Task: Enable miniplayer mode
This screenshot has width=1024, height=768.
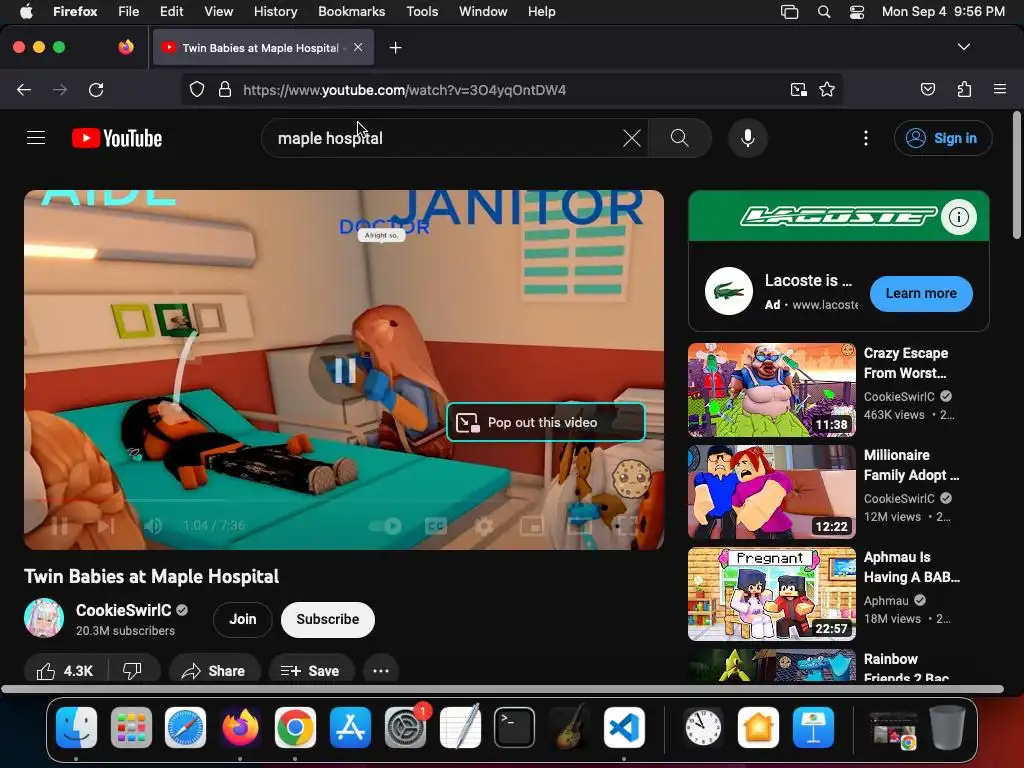Action: pyautogui.click(x=532, y=526)
